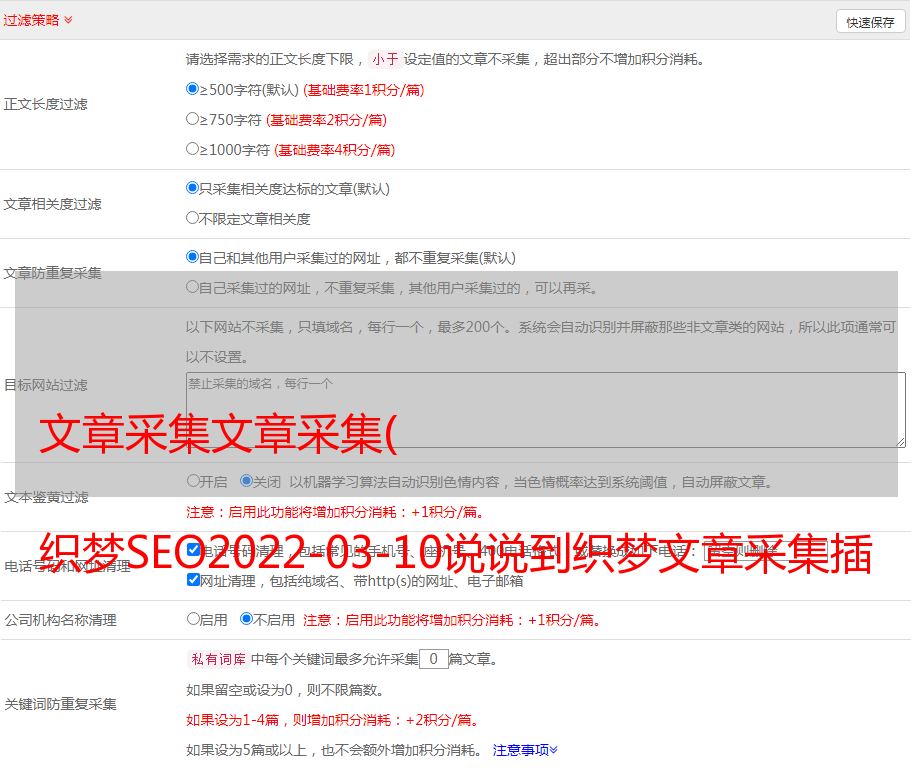
Task: Click the 基础费率4积分/篇 red text
Action: tap(334, 150)
